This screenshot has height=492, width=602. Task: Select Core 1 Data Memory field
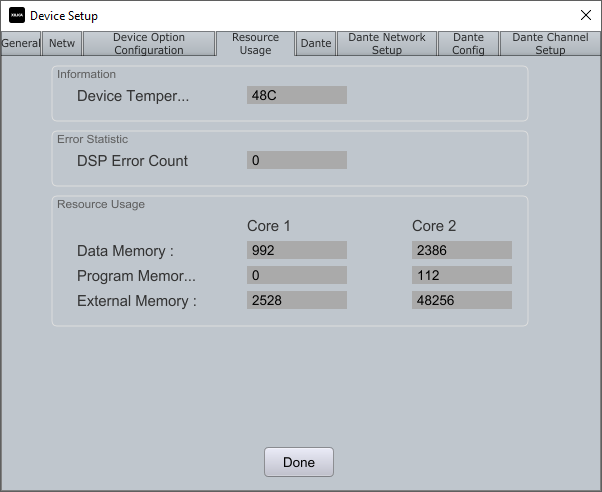[297, 250]
